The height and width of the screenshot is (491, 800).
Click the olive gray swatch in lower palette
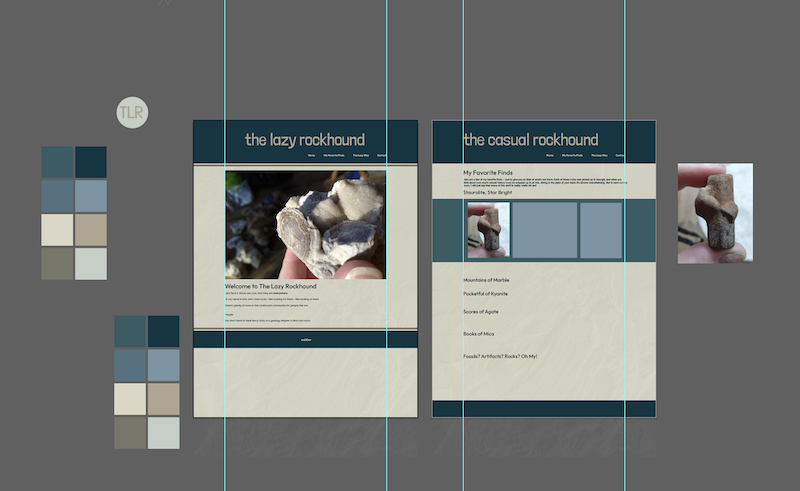(x=130, y=433)
